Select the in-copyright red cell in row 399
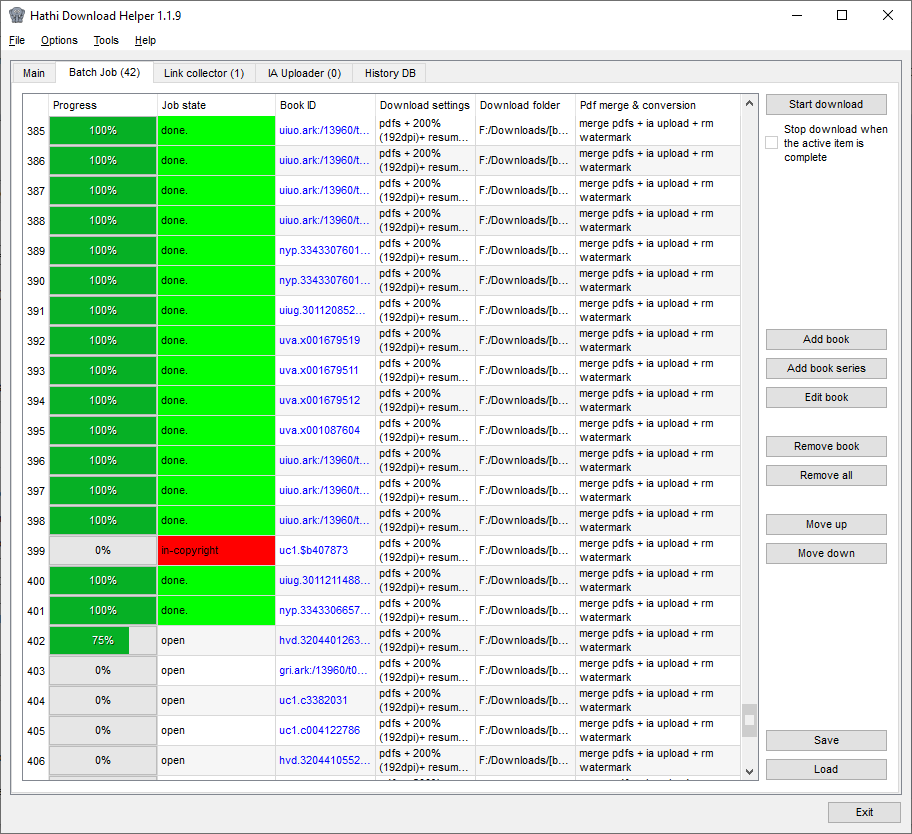The width and height of the screenshot is (912, 834). coord(216,550)
